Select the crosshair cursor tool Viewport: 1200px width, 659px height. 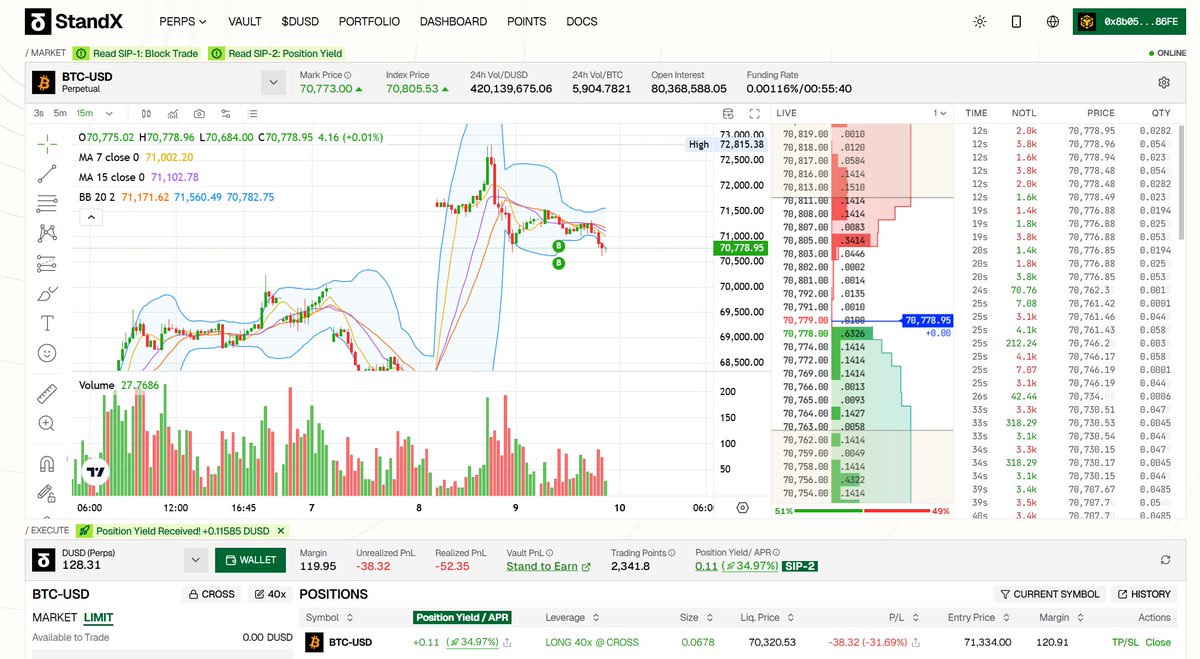47,143
